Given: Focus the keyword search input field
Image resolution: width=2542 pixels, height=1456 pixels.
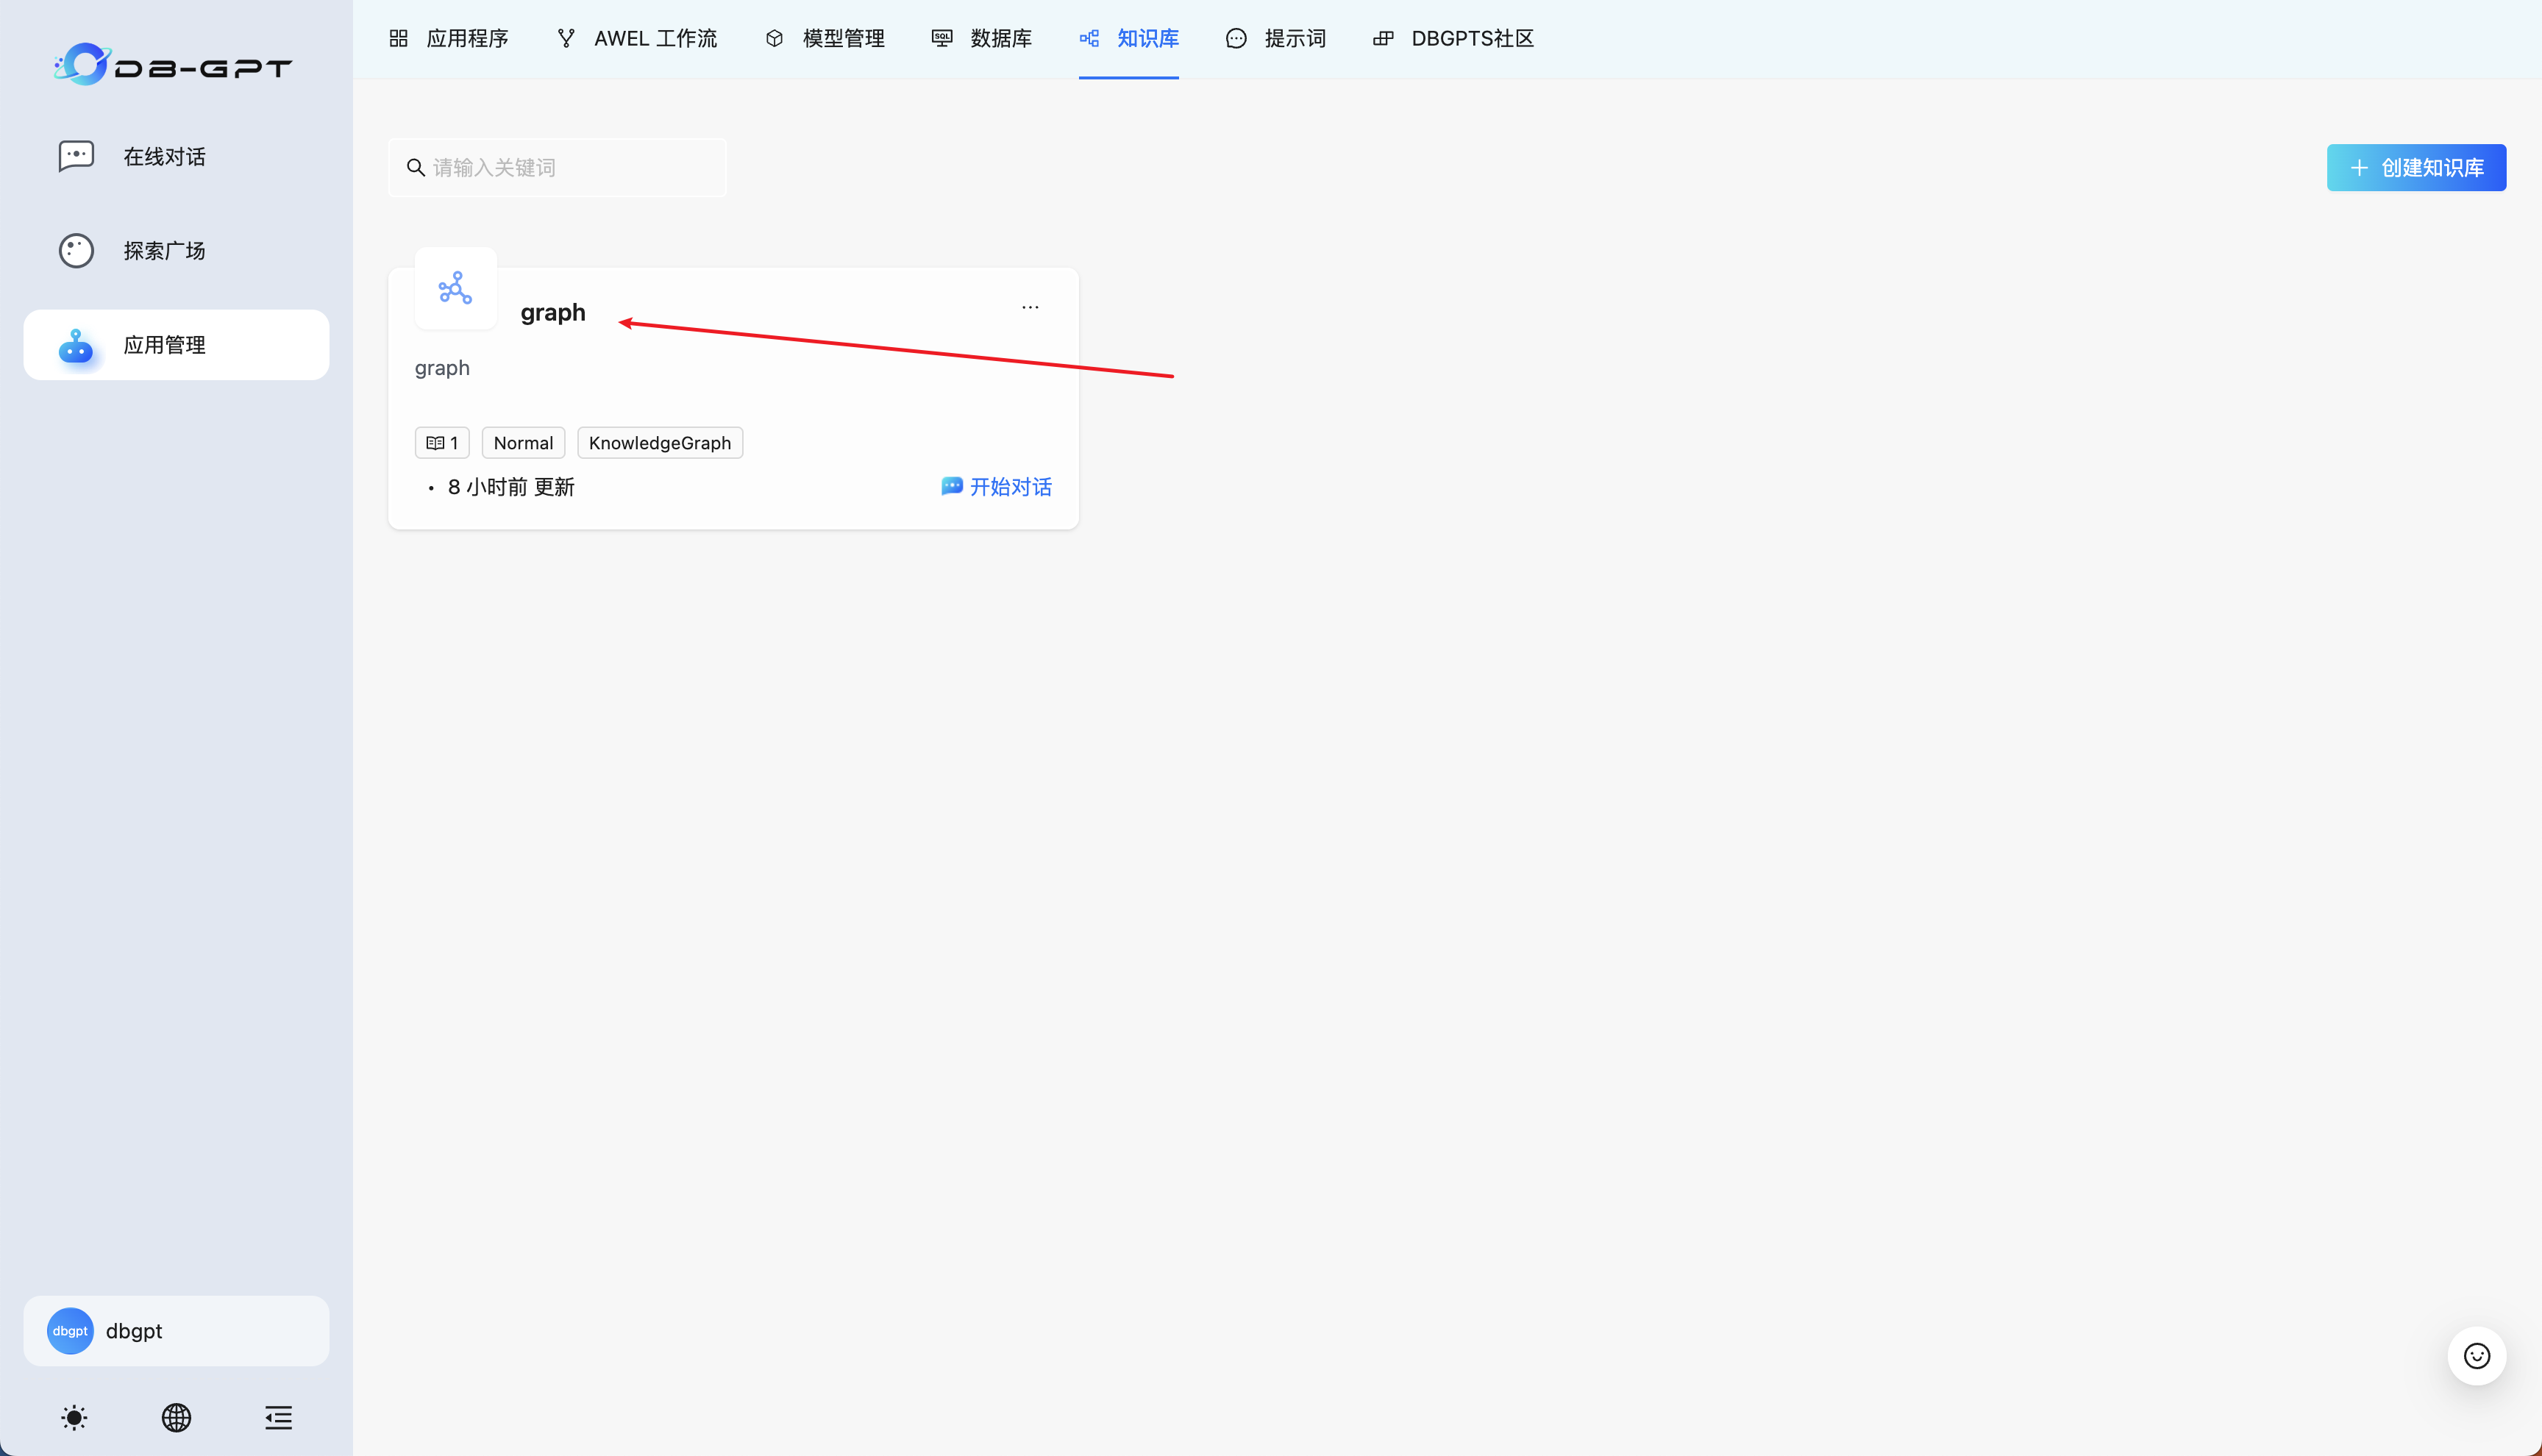Looking at the screenshot, I should pos(557,167).
